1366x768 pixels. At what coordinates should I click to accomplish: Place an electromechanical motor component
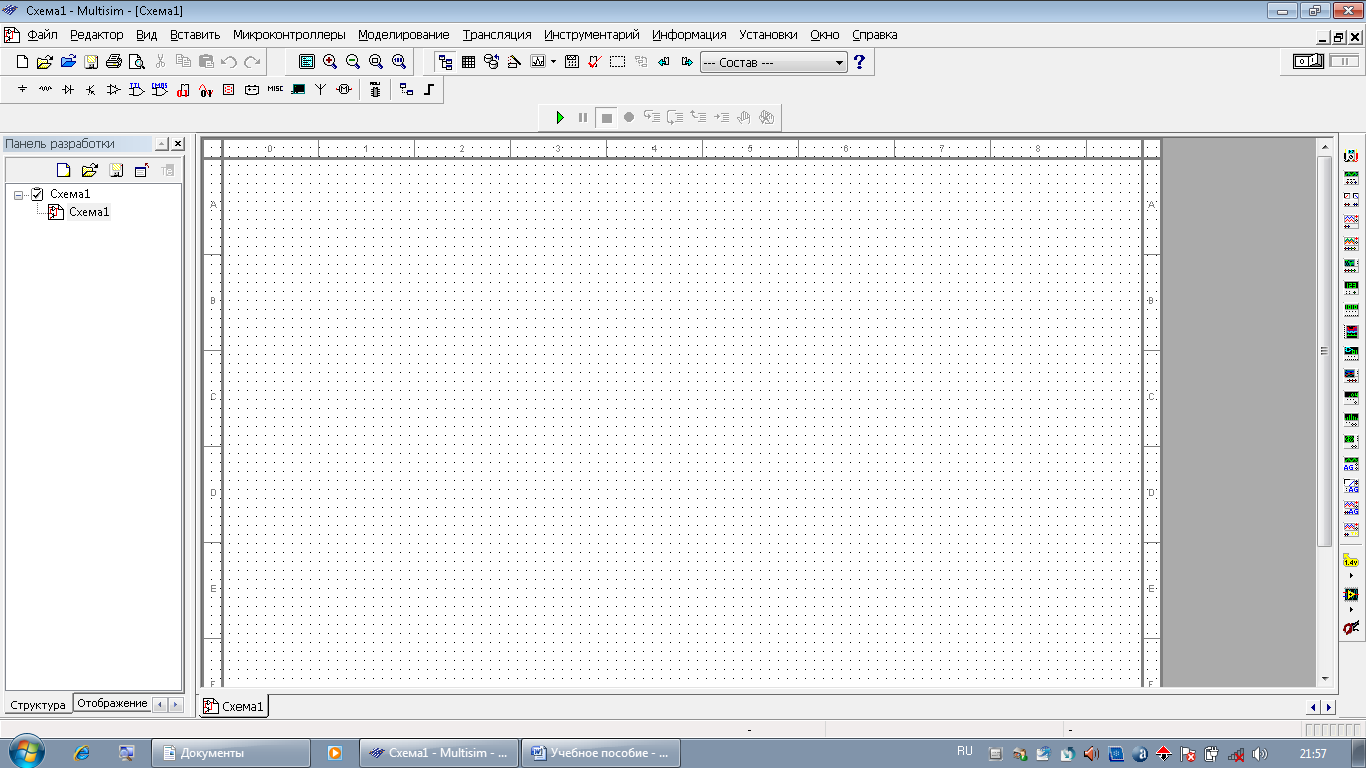coord(344,89)
